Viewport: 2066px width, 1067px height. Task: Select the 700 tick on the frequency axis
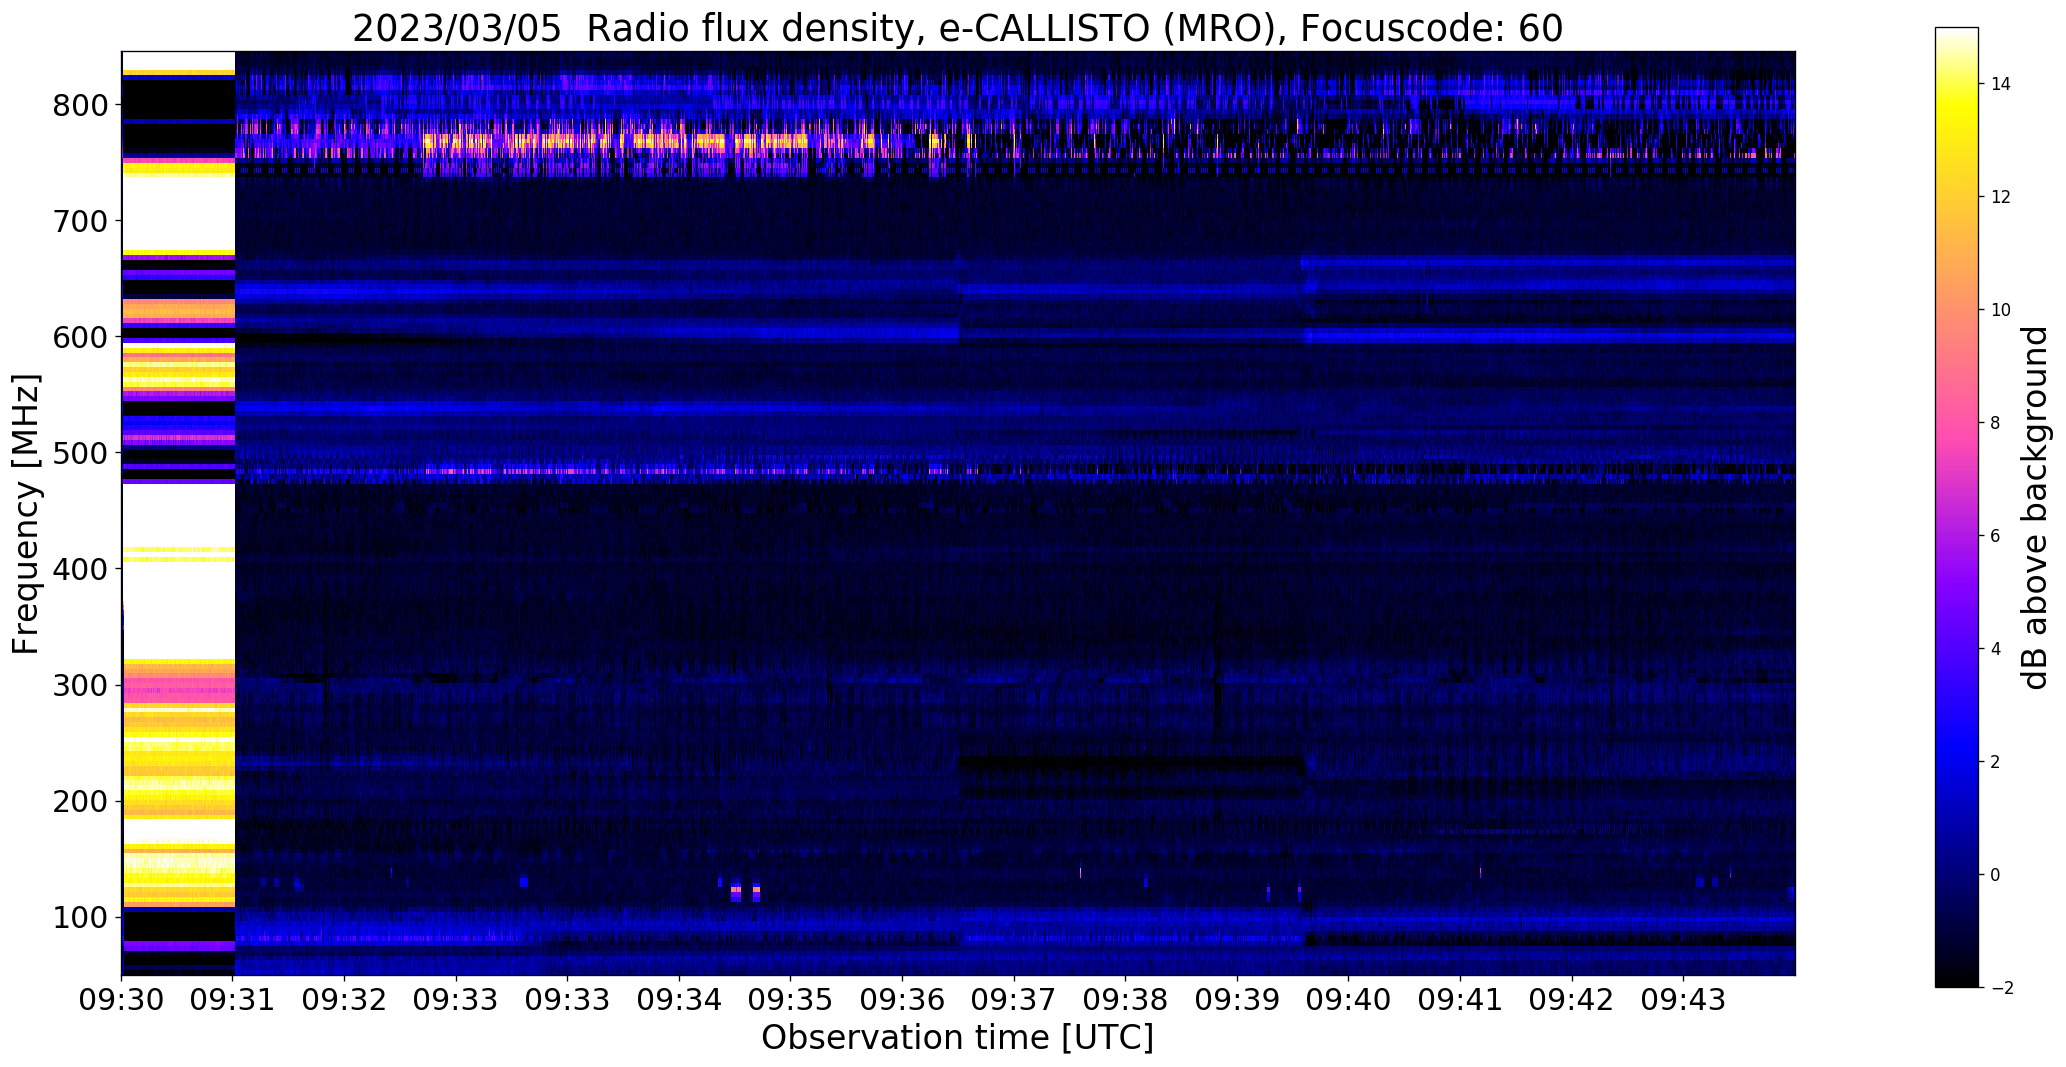[80, 221]
